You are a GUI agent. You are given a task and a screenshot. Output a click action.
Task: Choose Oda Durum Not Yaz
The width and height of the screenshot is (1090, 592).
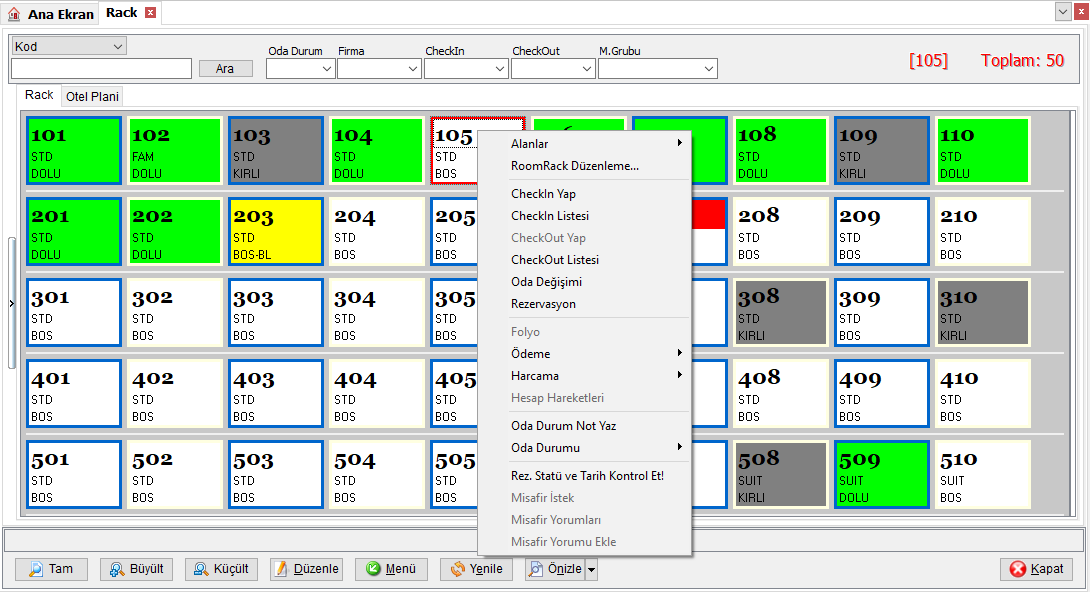pos(585,426)
